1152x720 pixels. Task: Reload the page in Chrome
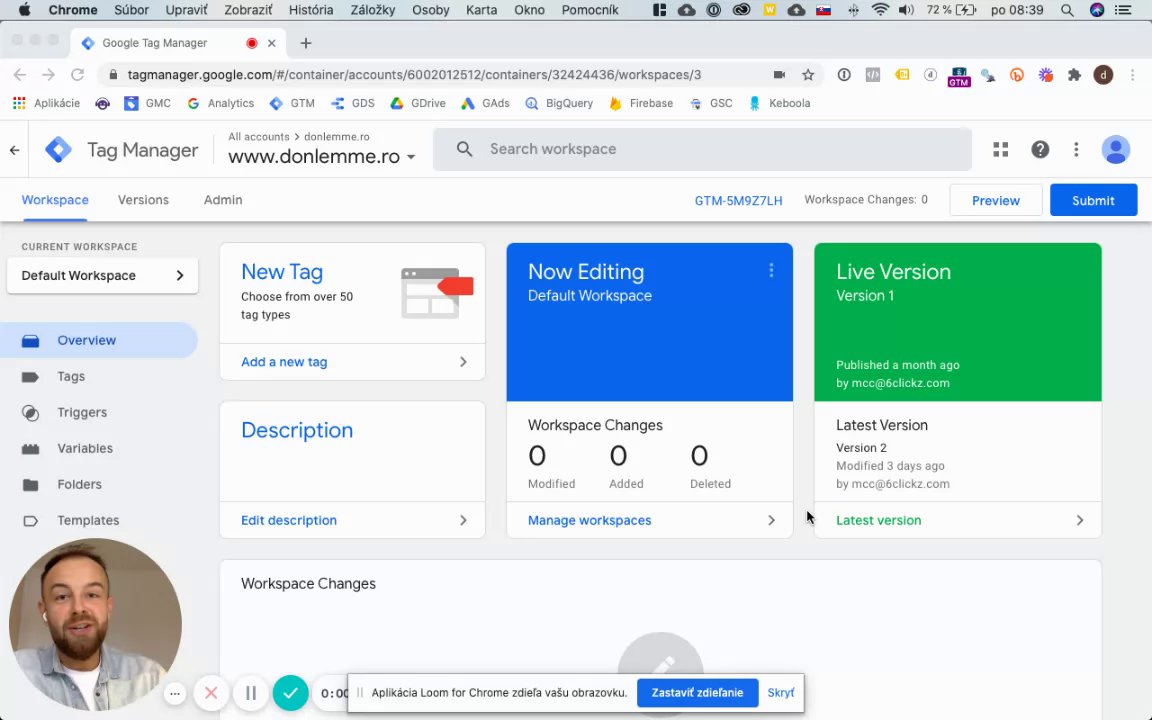coord(77,74)
